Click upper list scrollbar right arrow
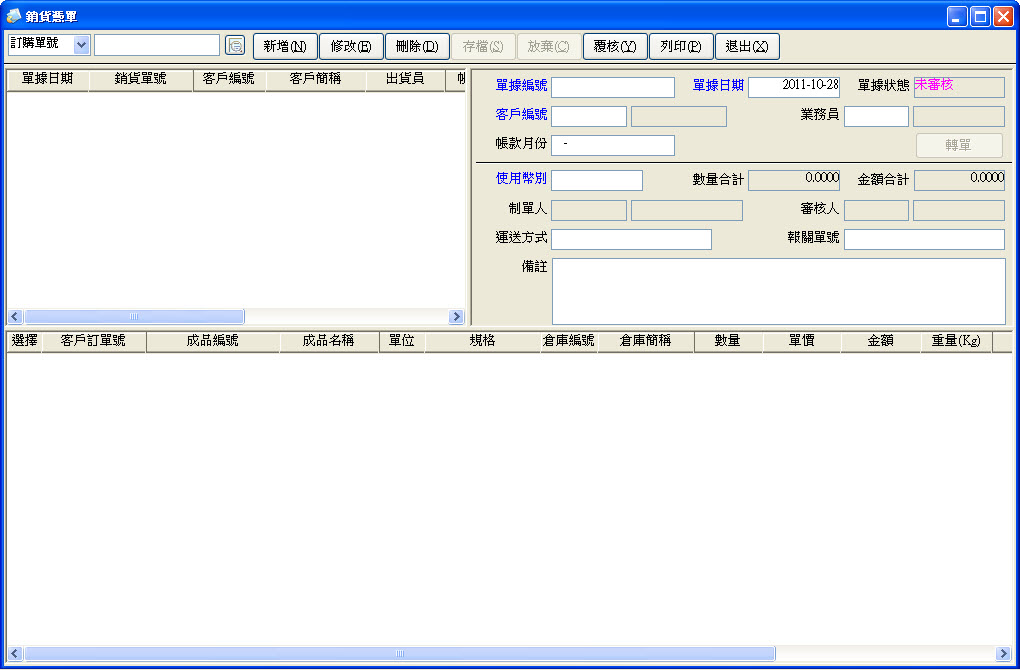1020x670 pixels. (x=456, y=317)
